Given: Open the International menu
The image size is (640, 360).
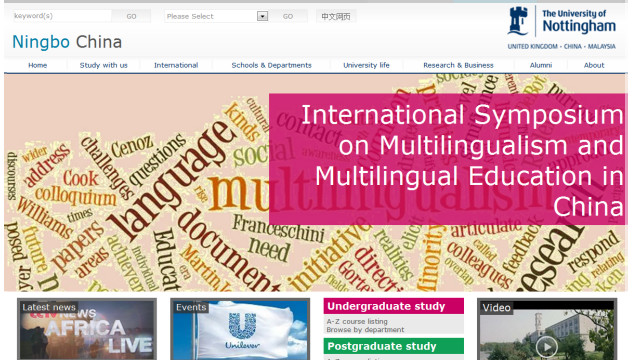Looking at the screenshot, I should click(x=176, y=65).
